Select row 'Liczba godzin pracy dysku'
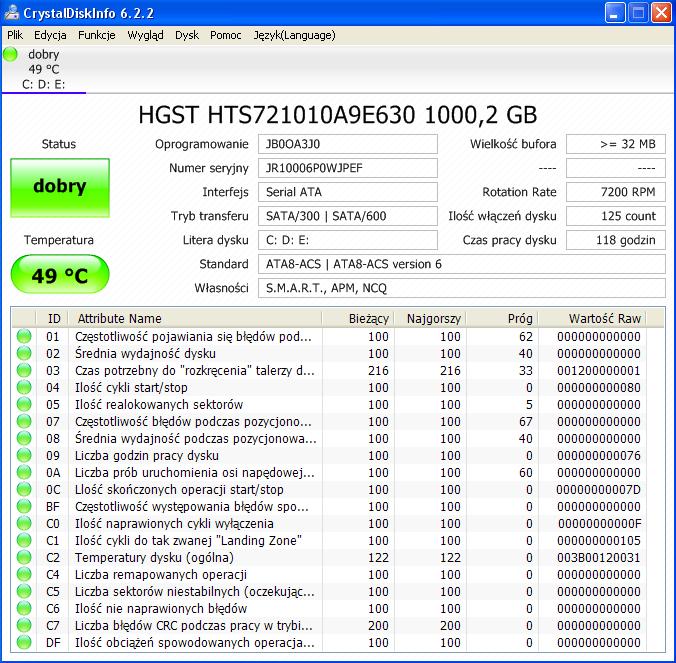This screenshot has width=676, height=663. click(329, 455)
